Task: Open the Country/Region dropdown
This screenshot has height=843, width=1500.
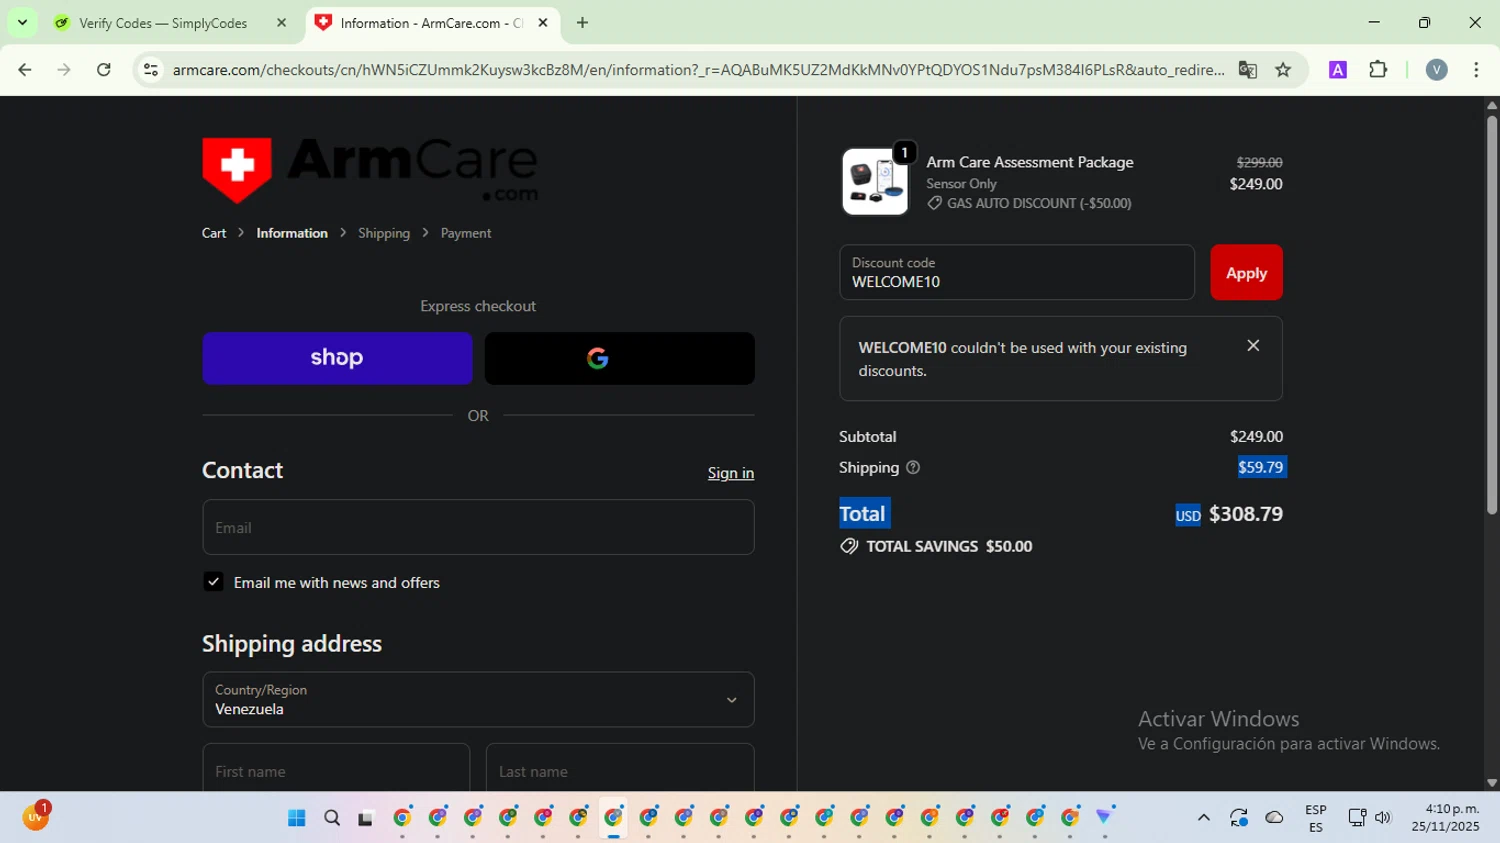Action: [x=478, y=700]
